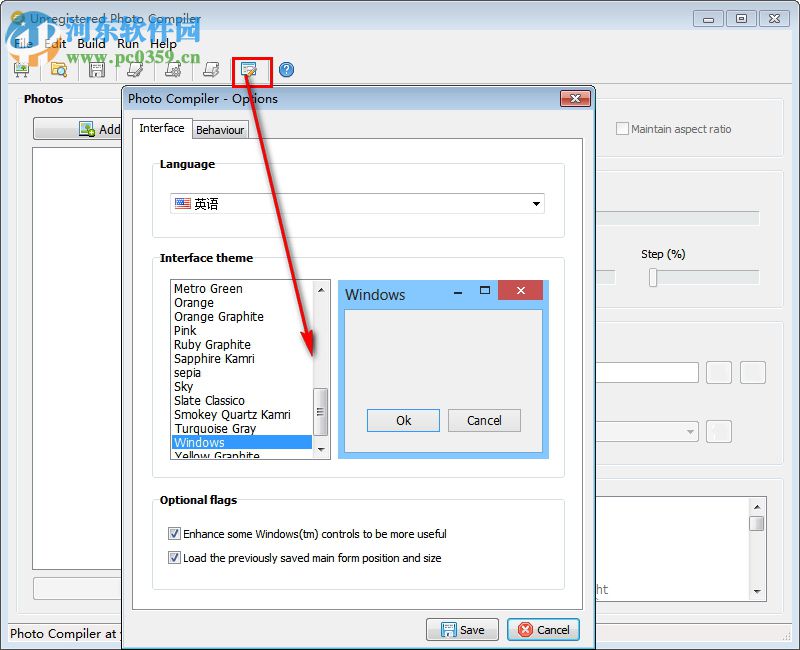The height and width of the screenshot is (650, 800).
Task: Cancel the Options dialog
Action: [x=543, y=630]
